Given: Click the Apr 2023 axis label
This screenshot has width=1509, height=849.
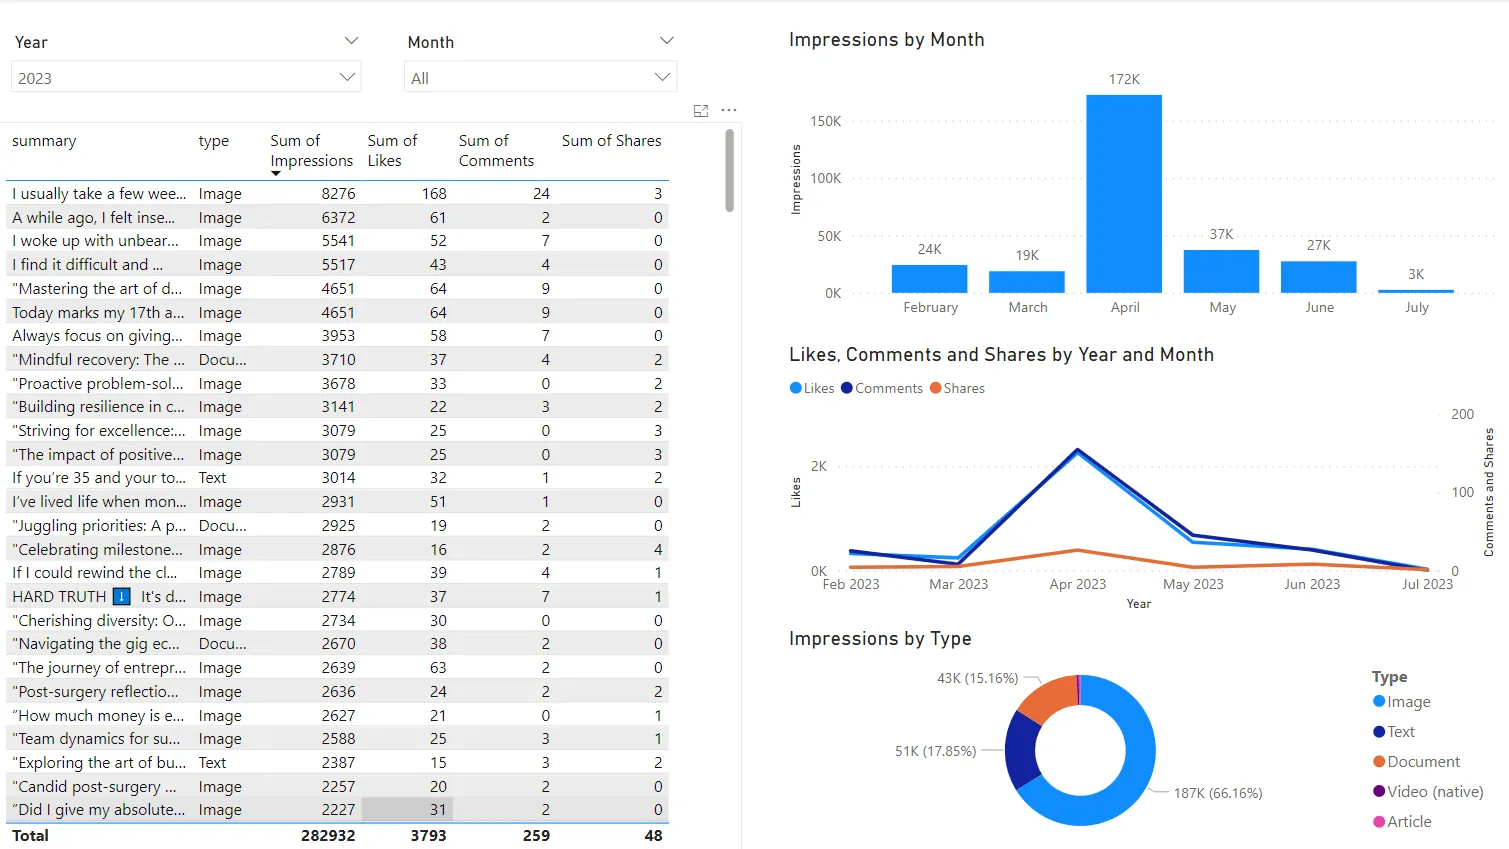Looking at the screenshot, I should 1077,584.
